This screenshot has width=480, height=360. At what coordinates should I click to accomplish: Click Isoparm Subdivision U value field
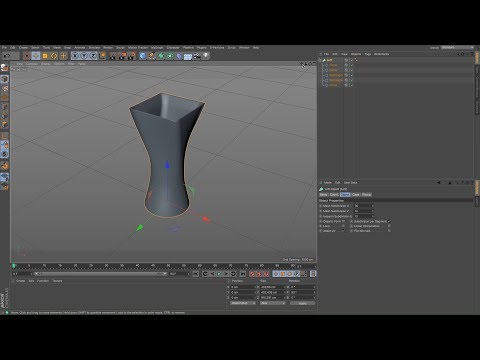coord(363,216)
